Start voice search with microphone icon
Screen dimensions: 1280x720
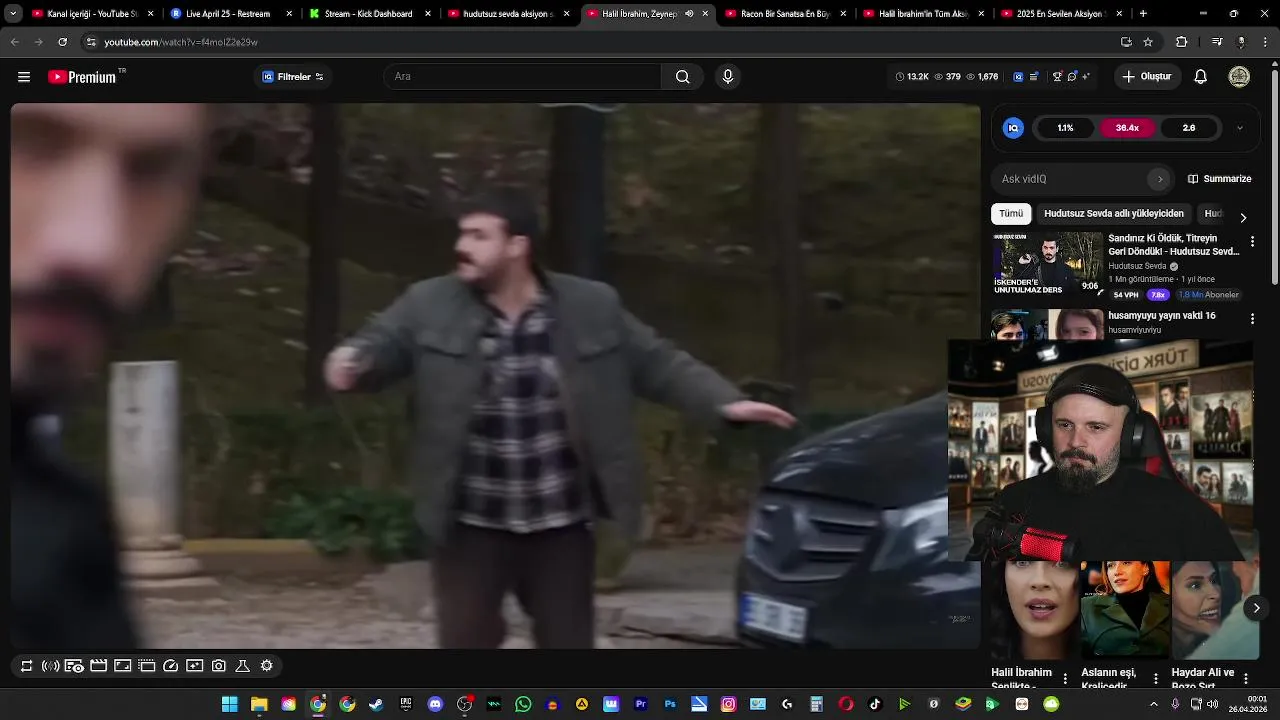point(728,77)
